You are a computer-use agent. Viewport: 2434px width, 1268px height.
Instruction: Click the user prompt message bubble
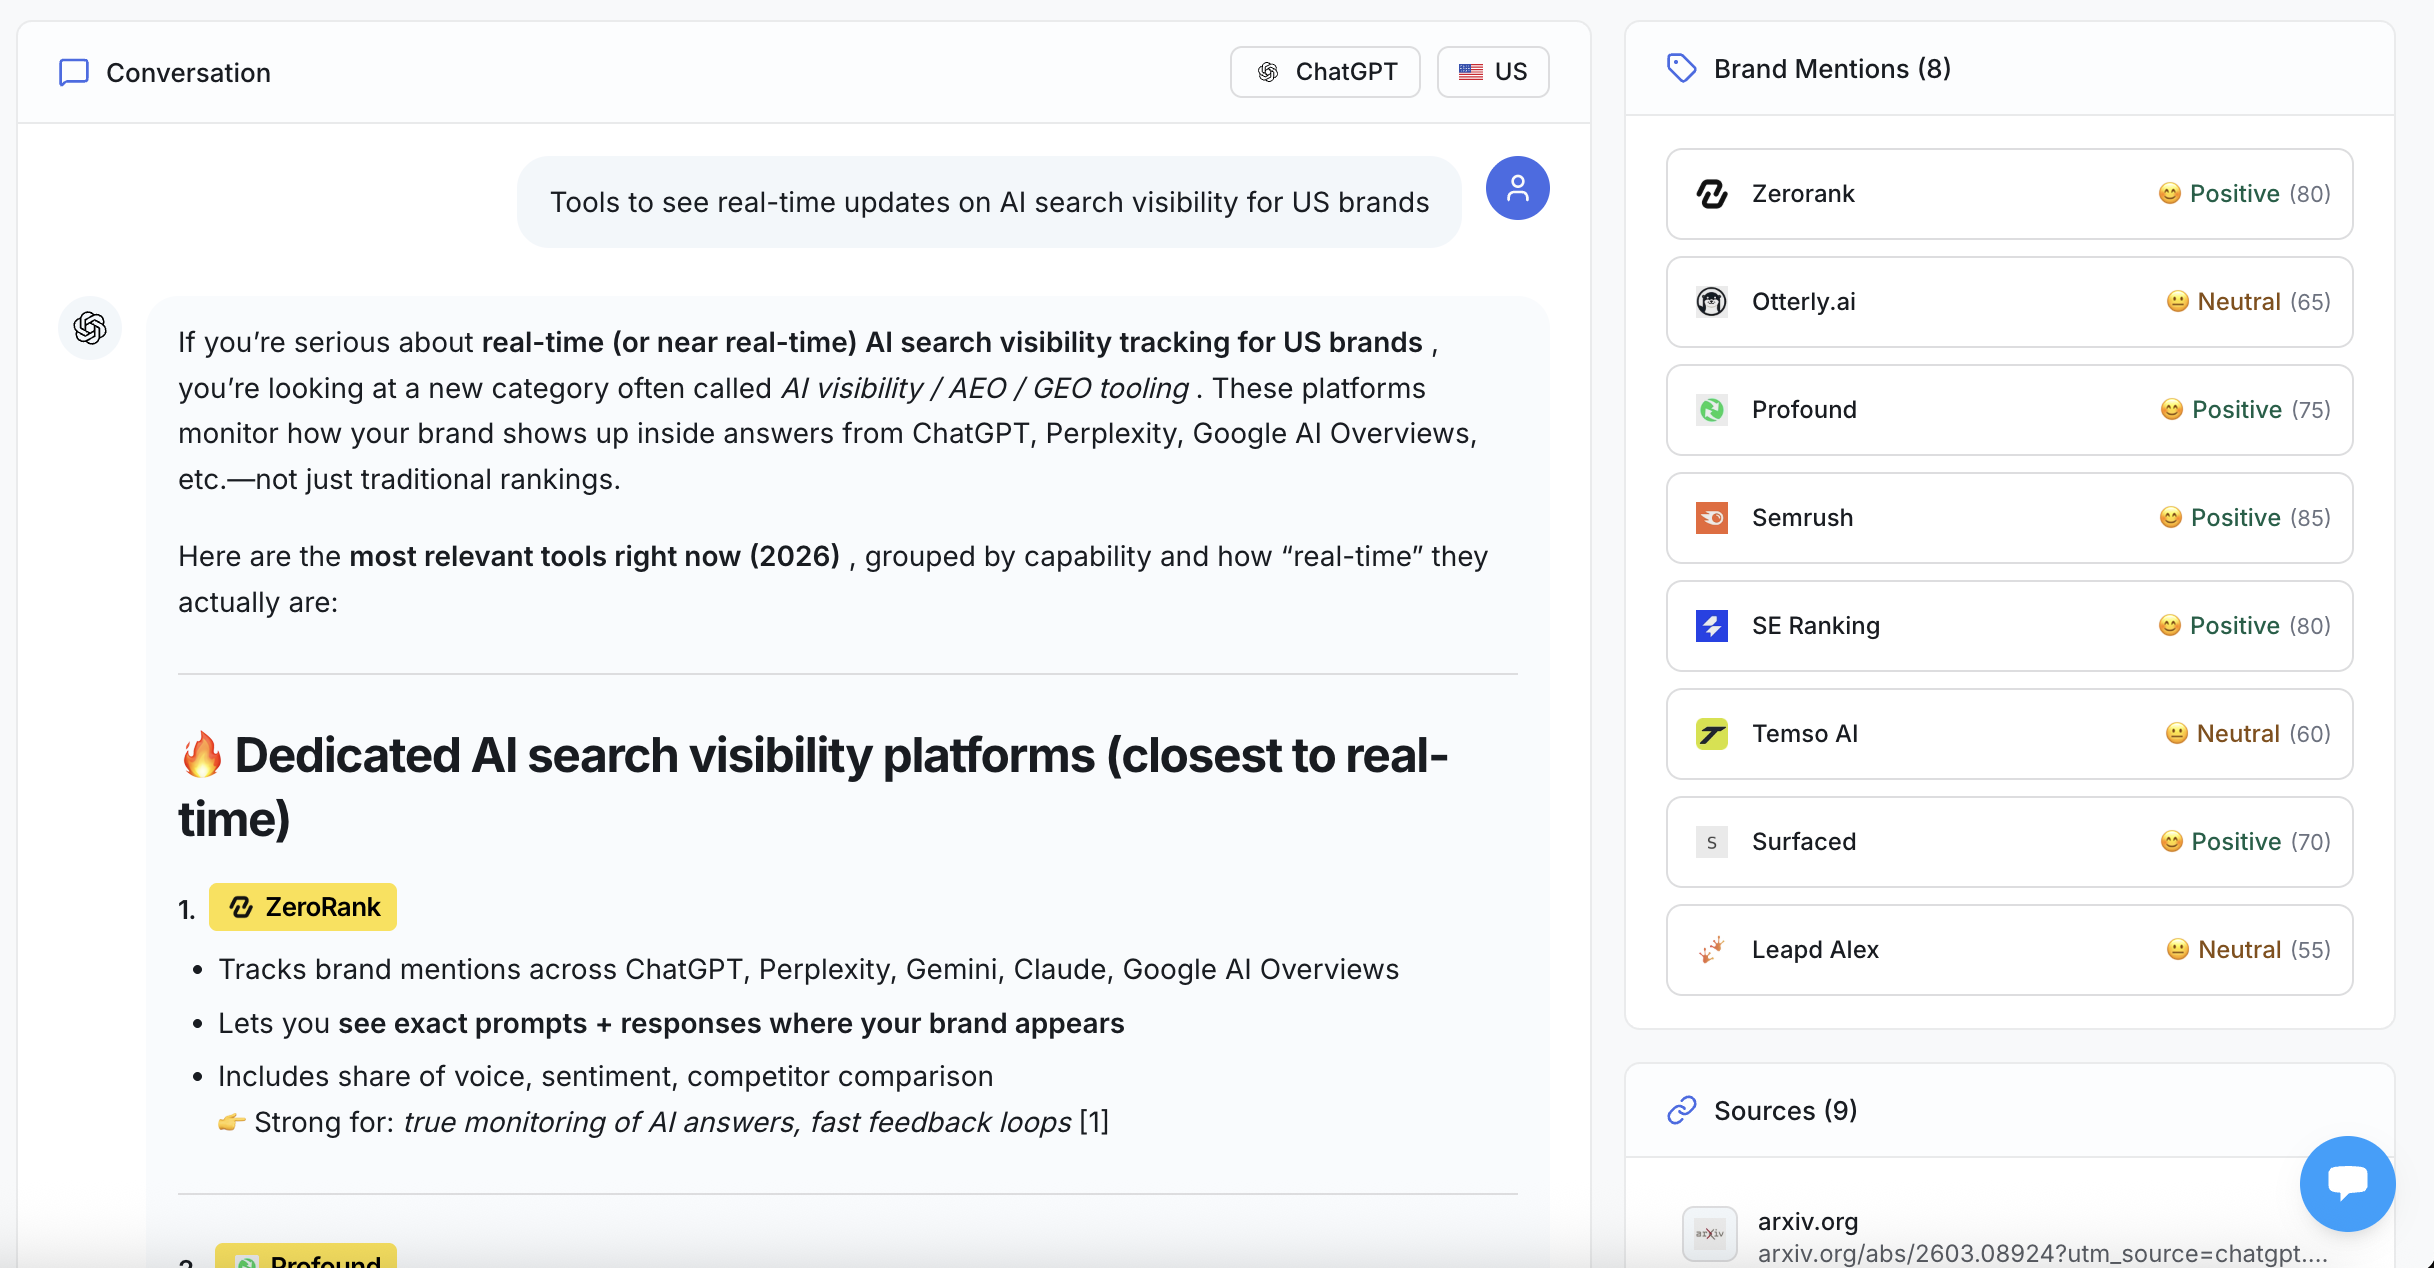click(989, 202)
